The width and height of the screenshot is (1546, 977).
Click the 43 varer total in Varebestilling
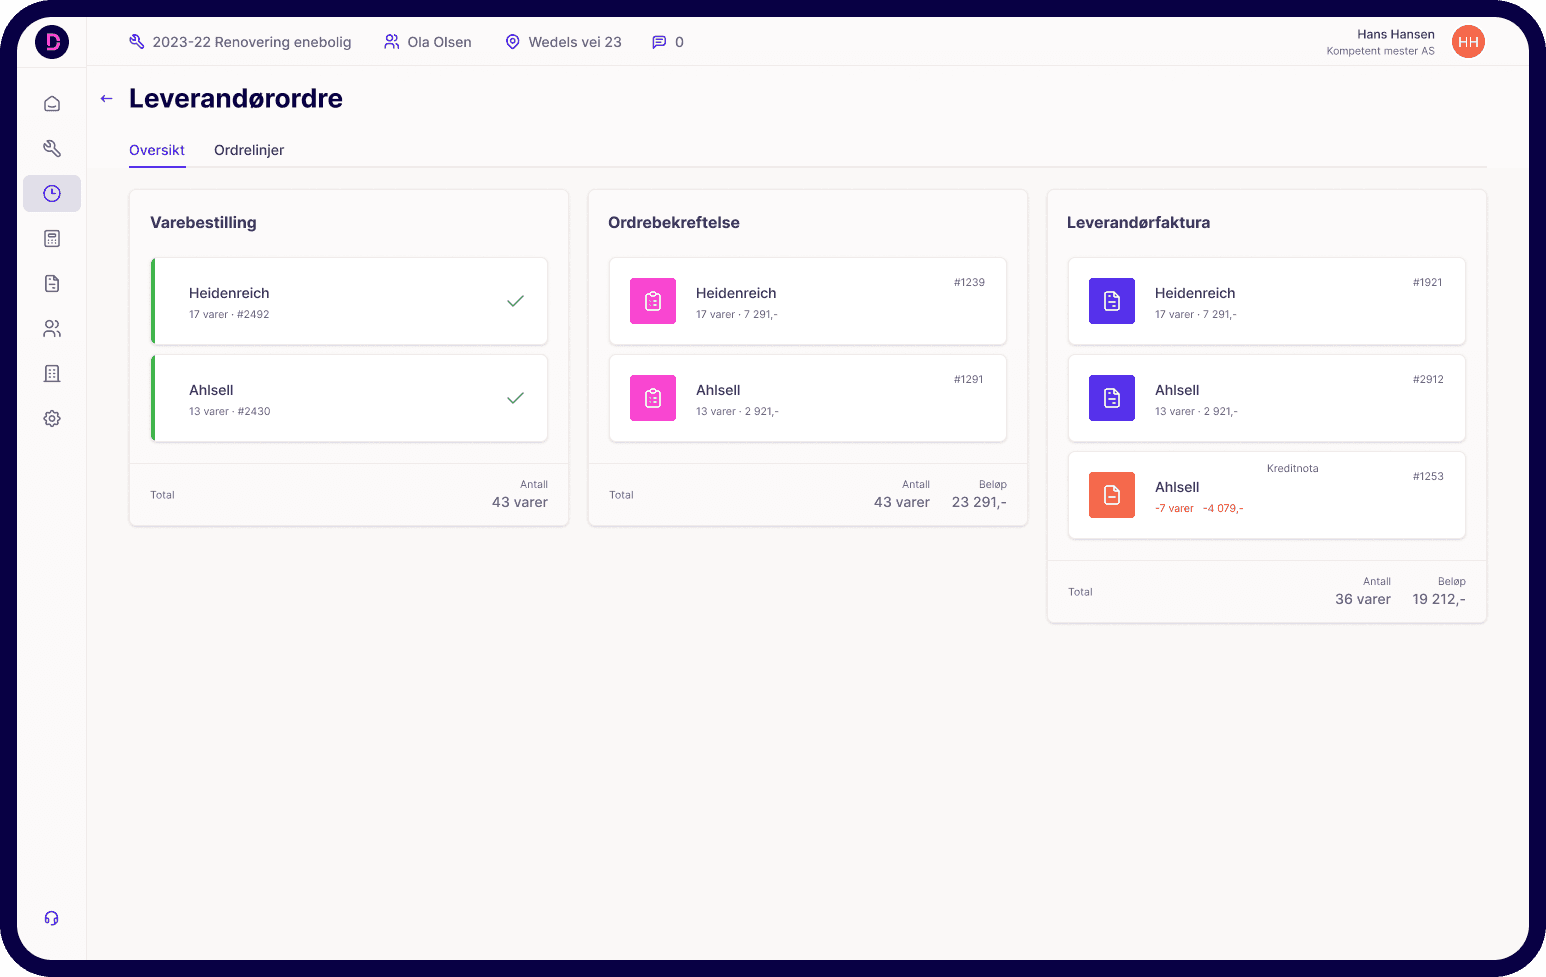(520, 502)
